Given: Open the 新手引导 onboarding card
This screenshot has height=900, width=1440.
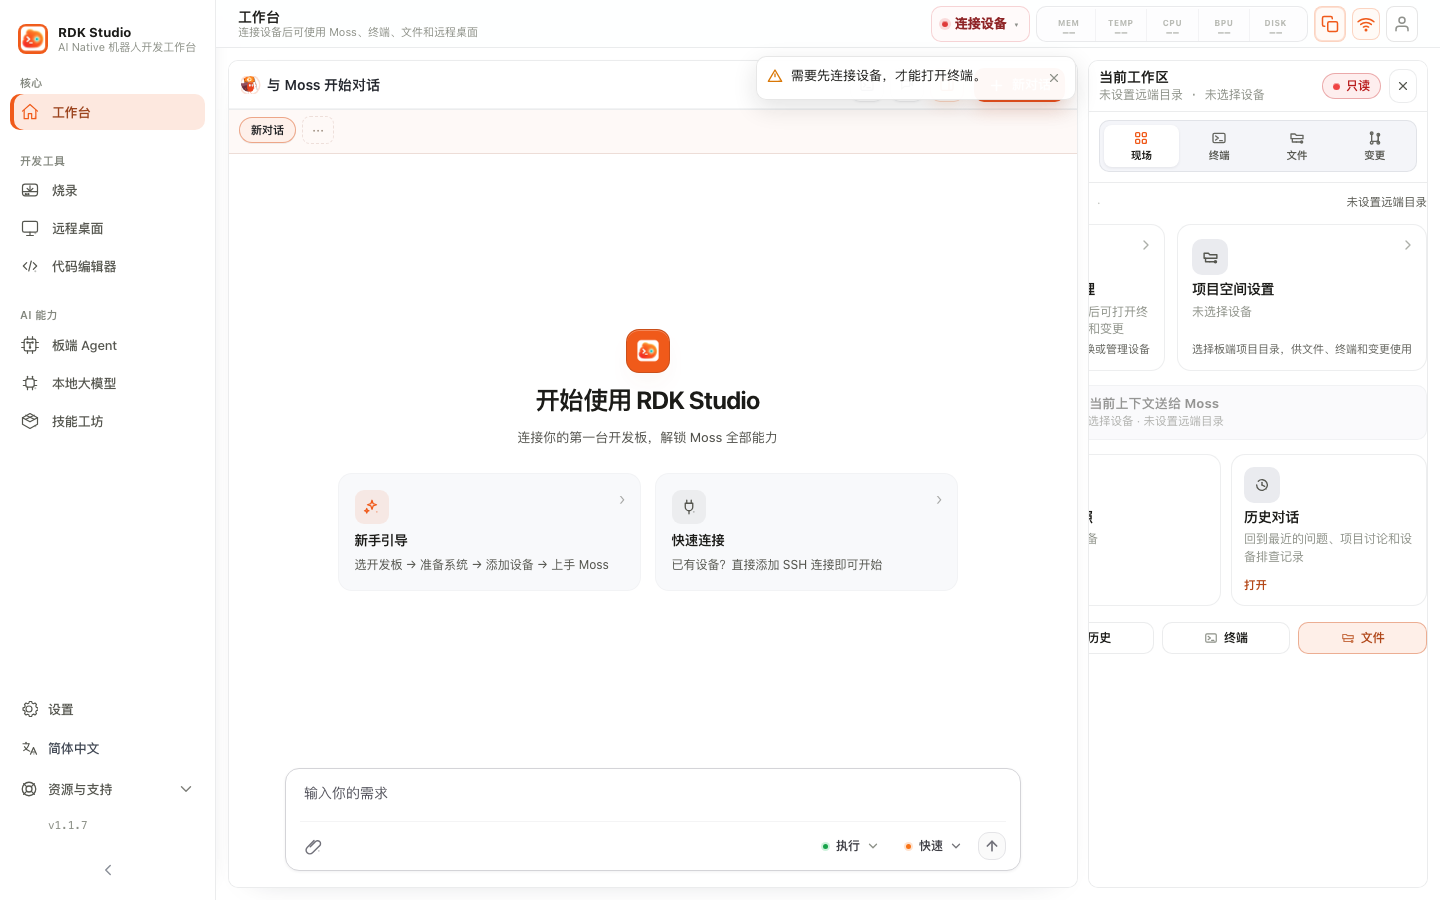Looking at the screenshot, I should (x=489, y=532).
